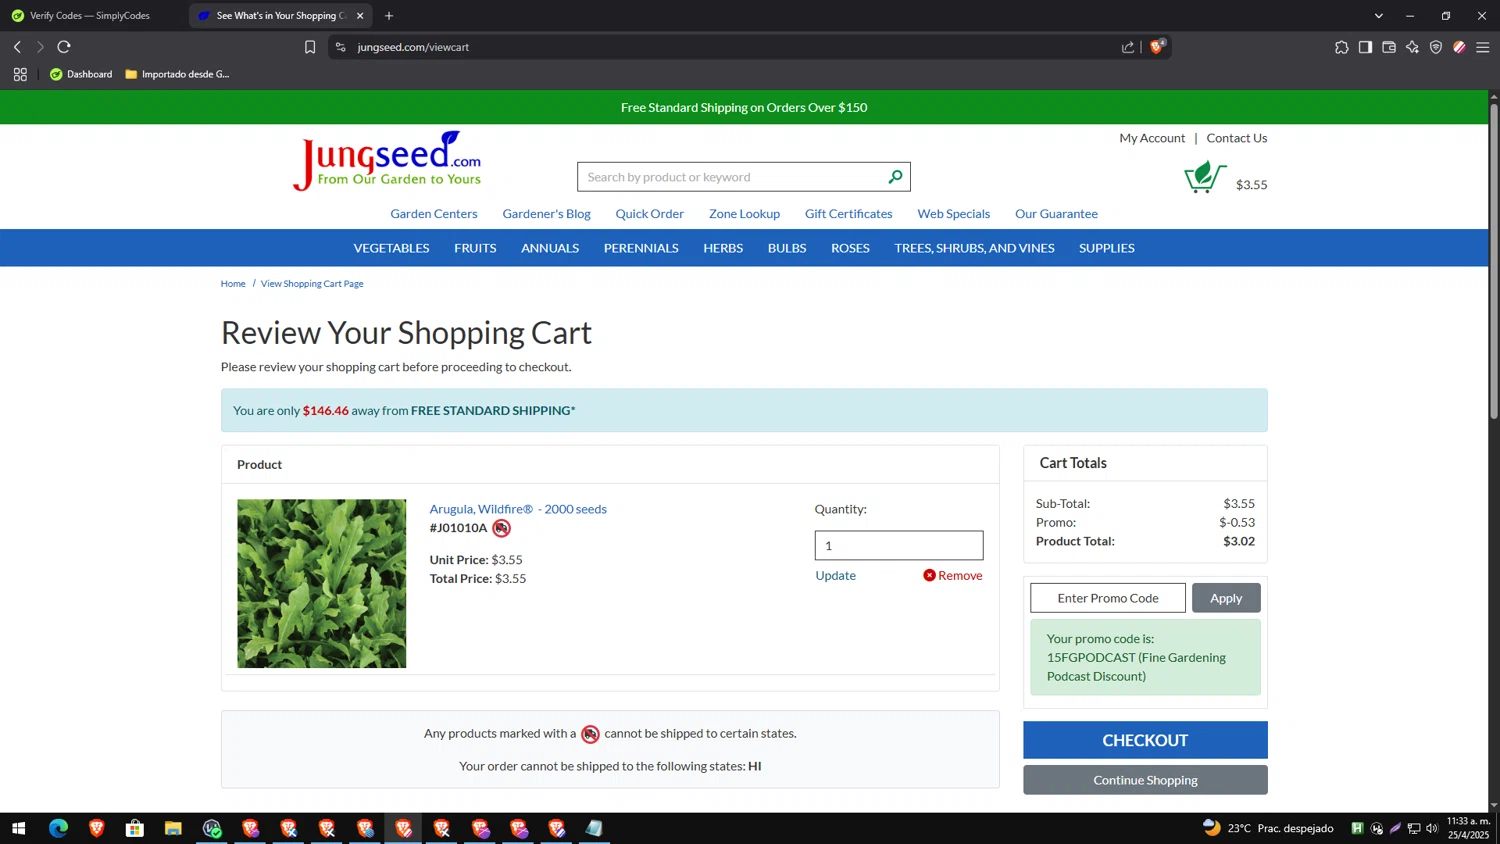The width and height of the screenshot is (1500, 844).
Task: Open the Extensions puzzle icon
Action: pyautogui.click(x=1341, y=47)
